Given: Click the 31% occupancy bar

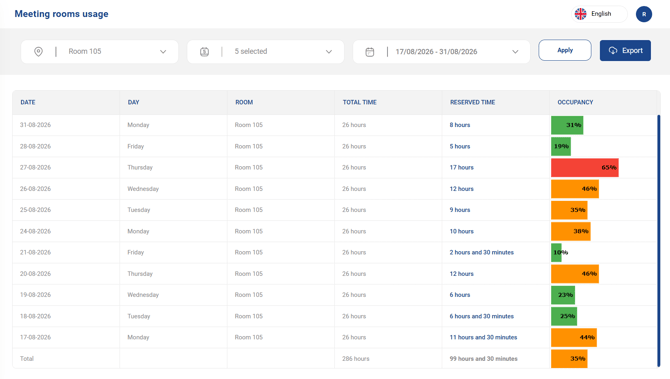Looking at the screenshot, I should (567, 125).
